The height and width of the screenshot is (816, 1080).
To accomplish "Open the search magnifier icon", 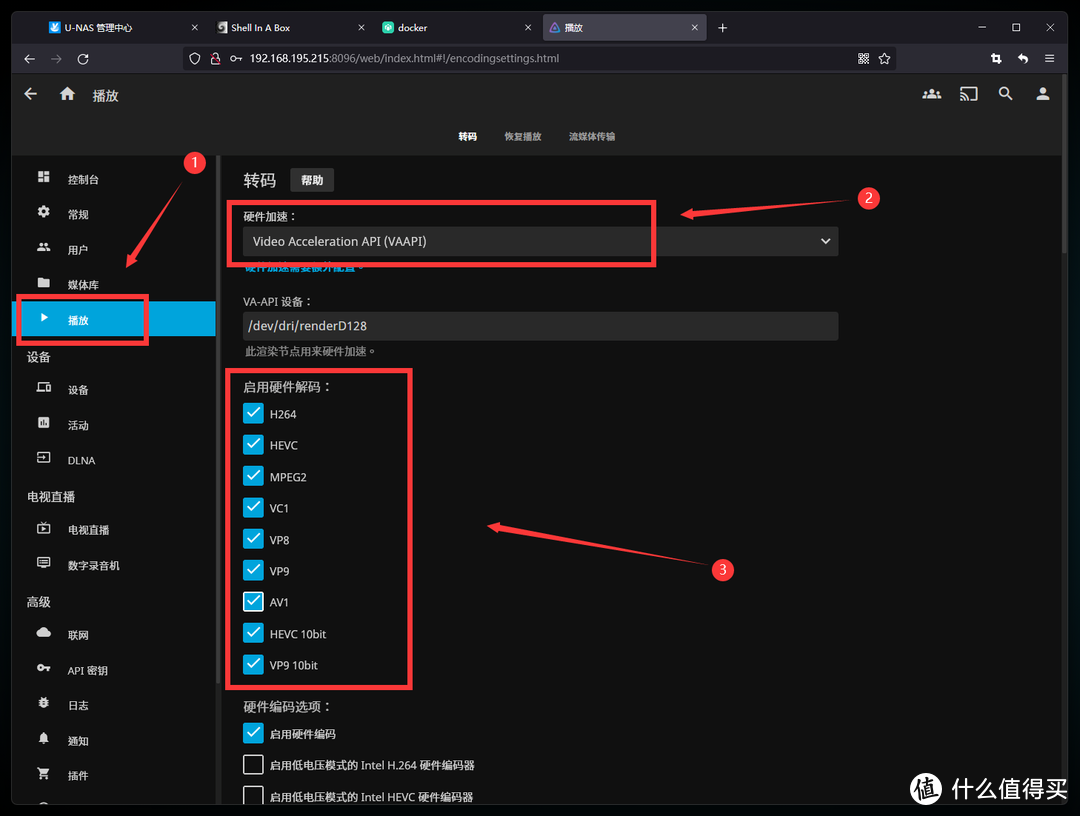I will [x=1006, y=94].
